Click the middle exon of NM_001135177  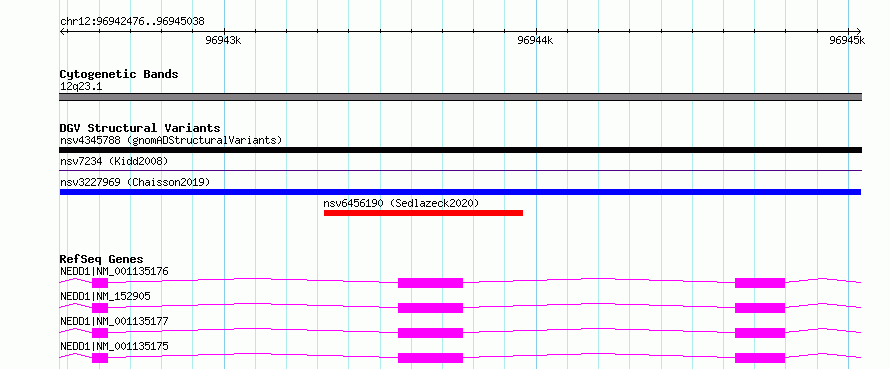430,333
